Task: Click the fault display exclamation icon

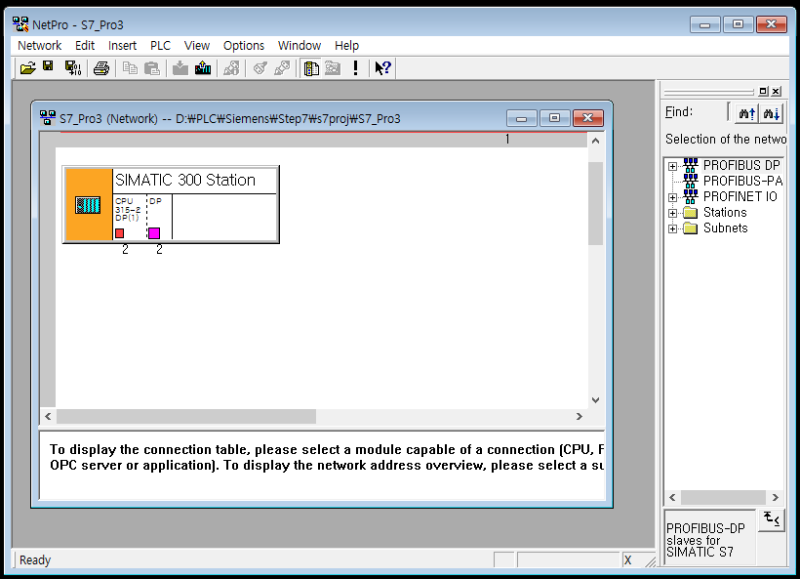Action: click(x=356, y=67)
